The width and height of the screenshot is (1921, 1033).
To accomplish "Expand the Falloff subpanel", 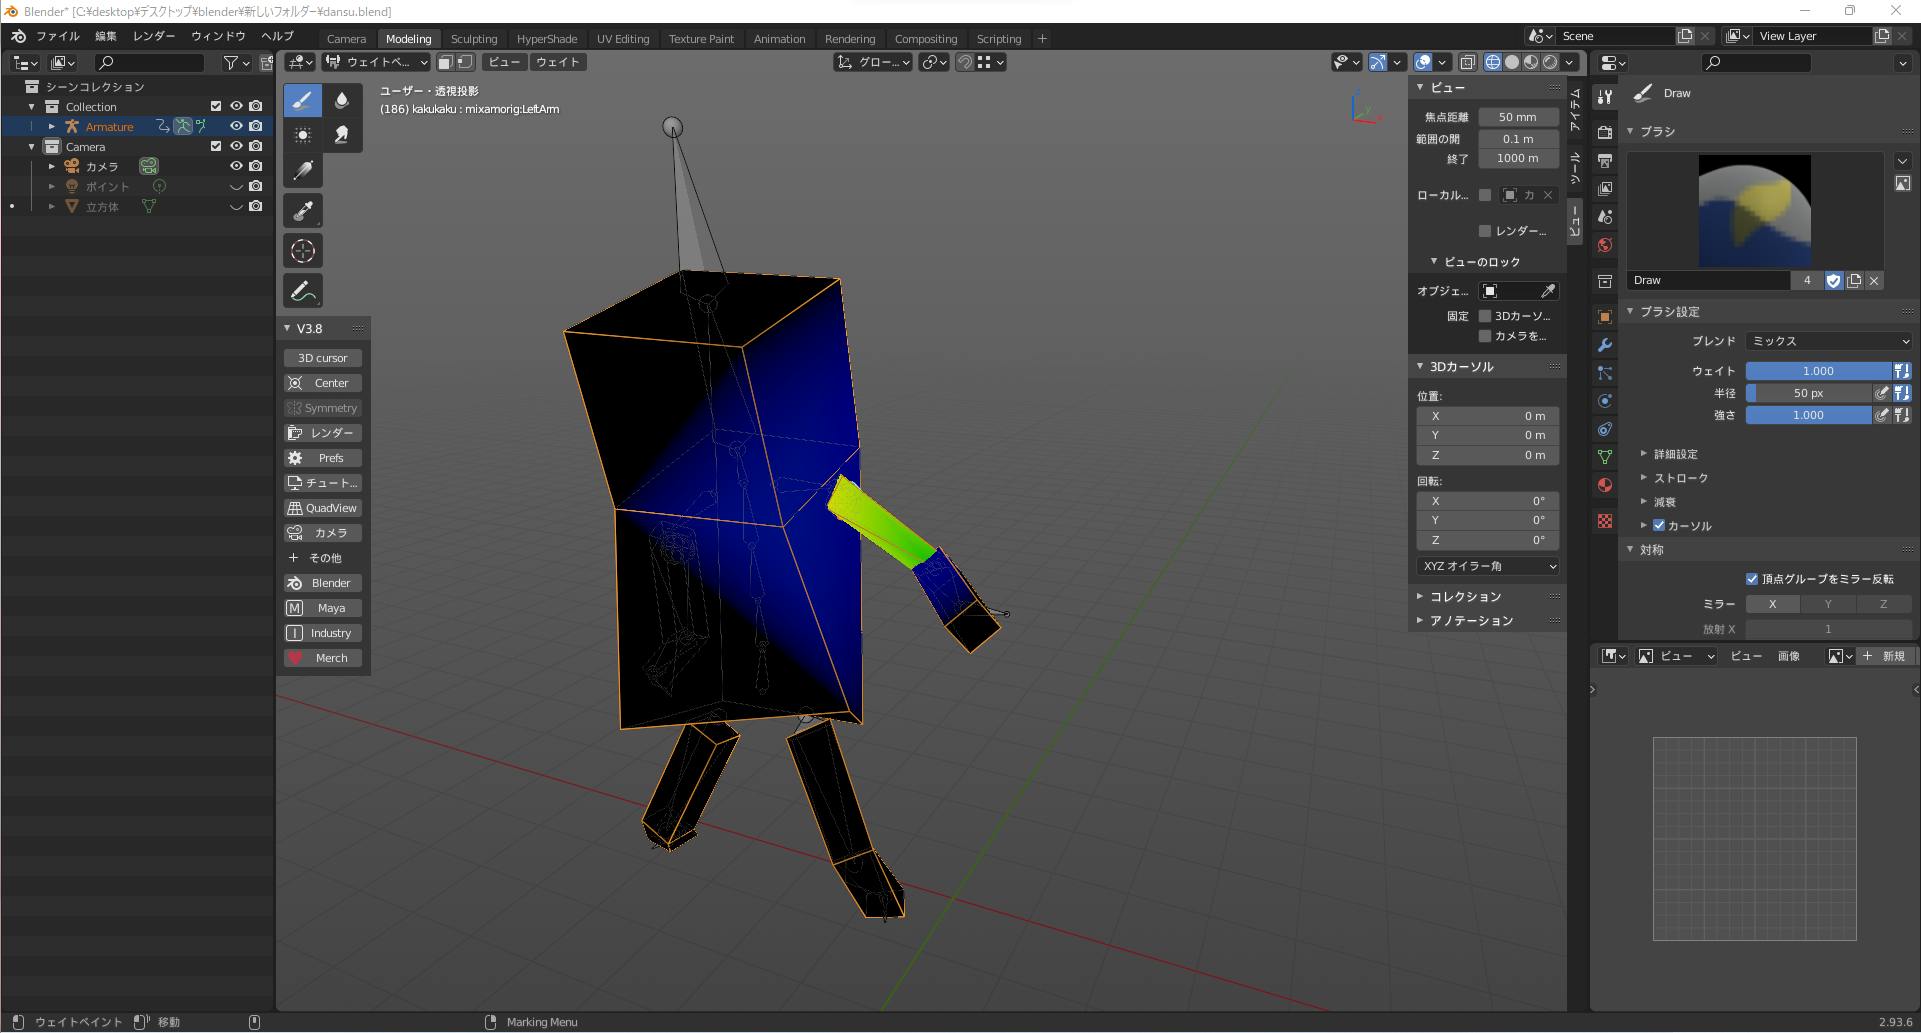I will tap(1664, 502).
